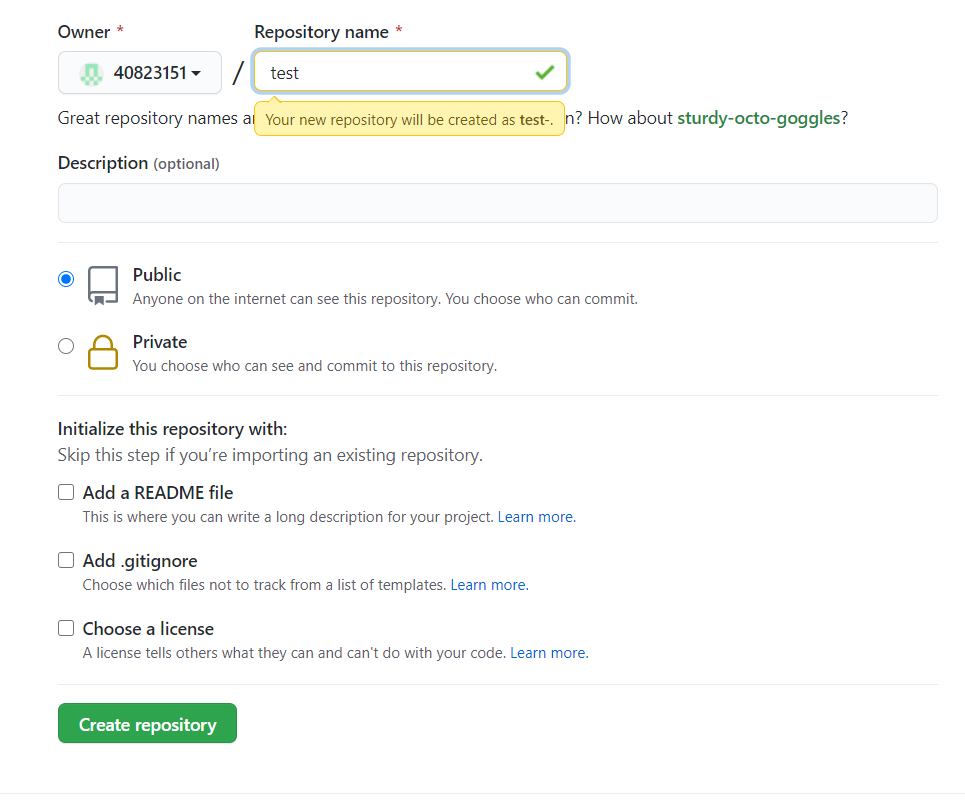Screen dimensions: 965x805
Task: Click the Public repository book icon
Action: pyautogui.click(x=102, y=285)
